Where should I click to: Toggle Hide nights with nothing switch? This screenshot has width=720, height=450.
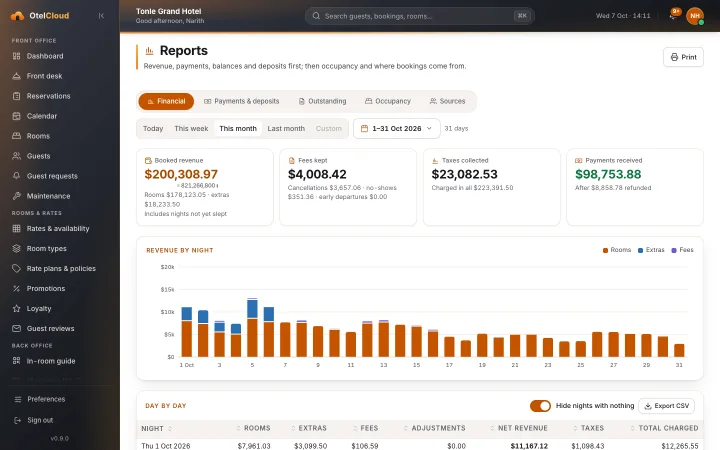pyautogui.click(x=540, y=406)
